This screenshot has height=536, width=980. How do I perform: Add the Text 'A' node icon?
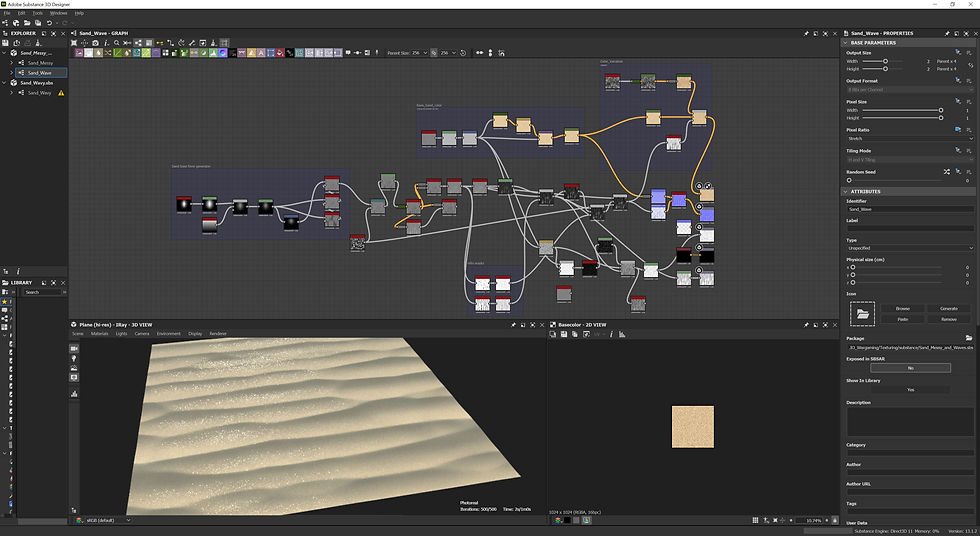[x=261, y=53]
